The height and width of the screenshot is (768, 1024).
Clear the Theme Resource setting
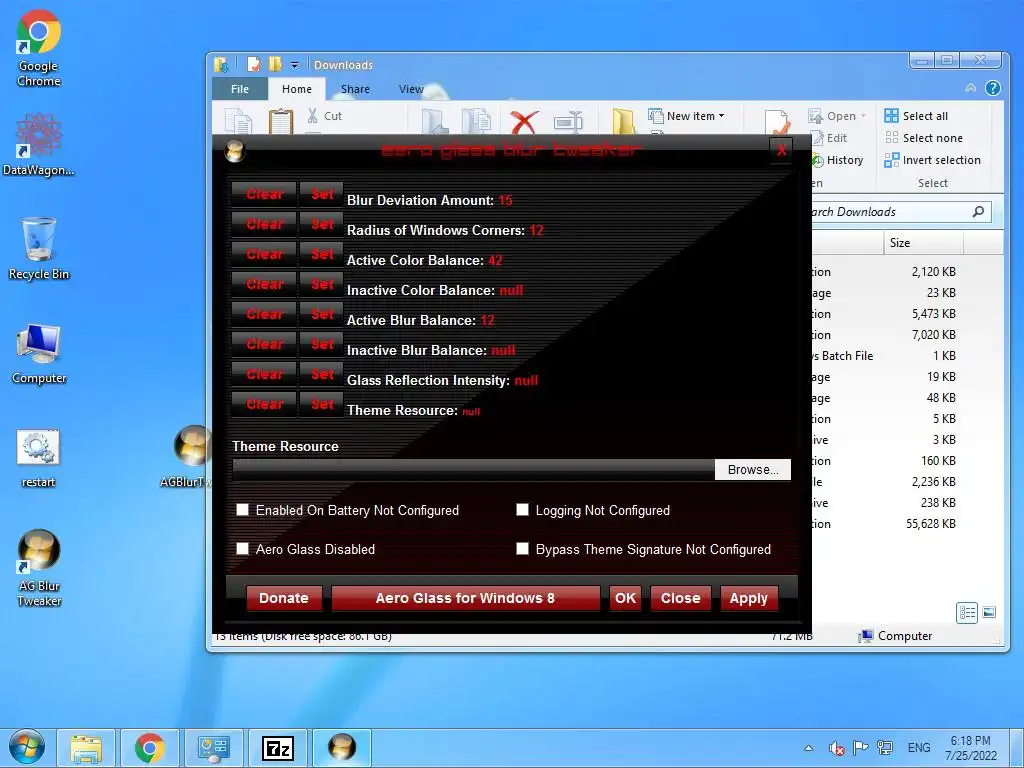264,404
